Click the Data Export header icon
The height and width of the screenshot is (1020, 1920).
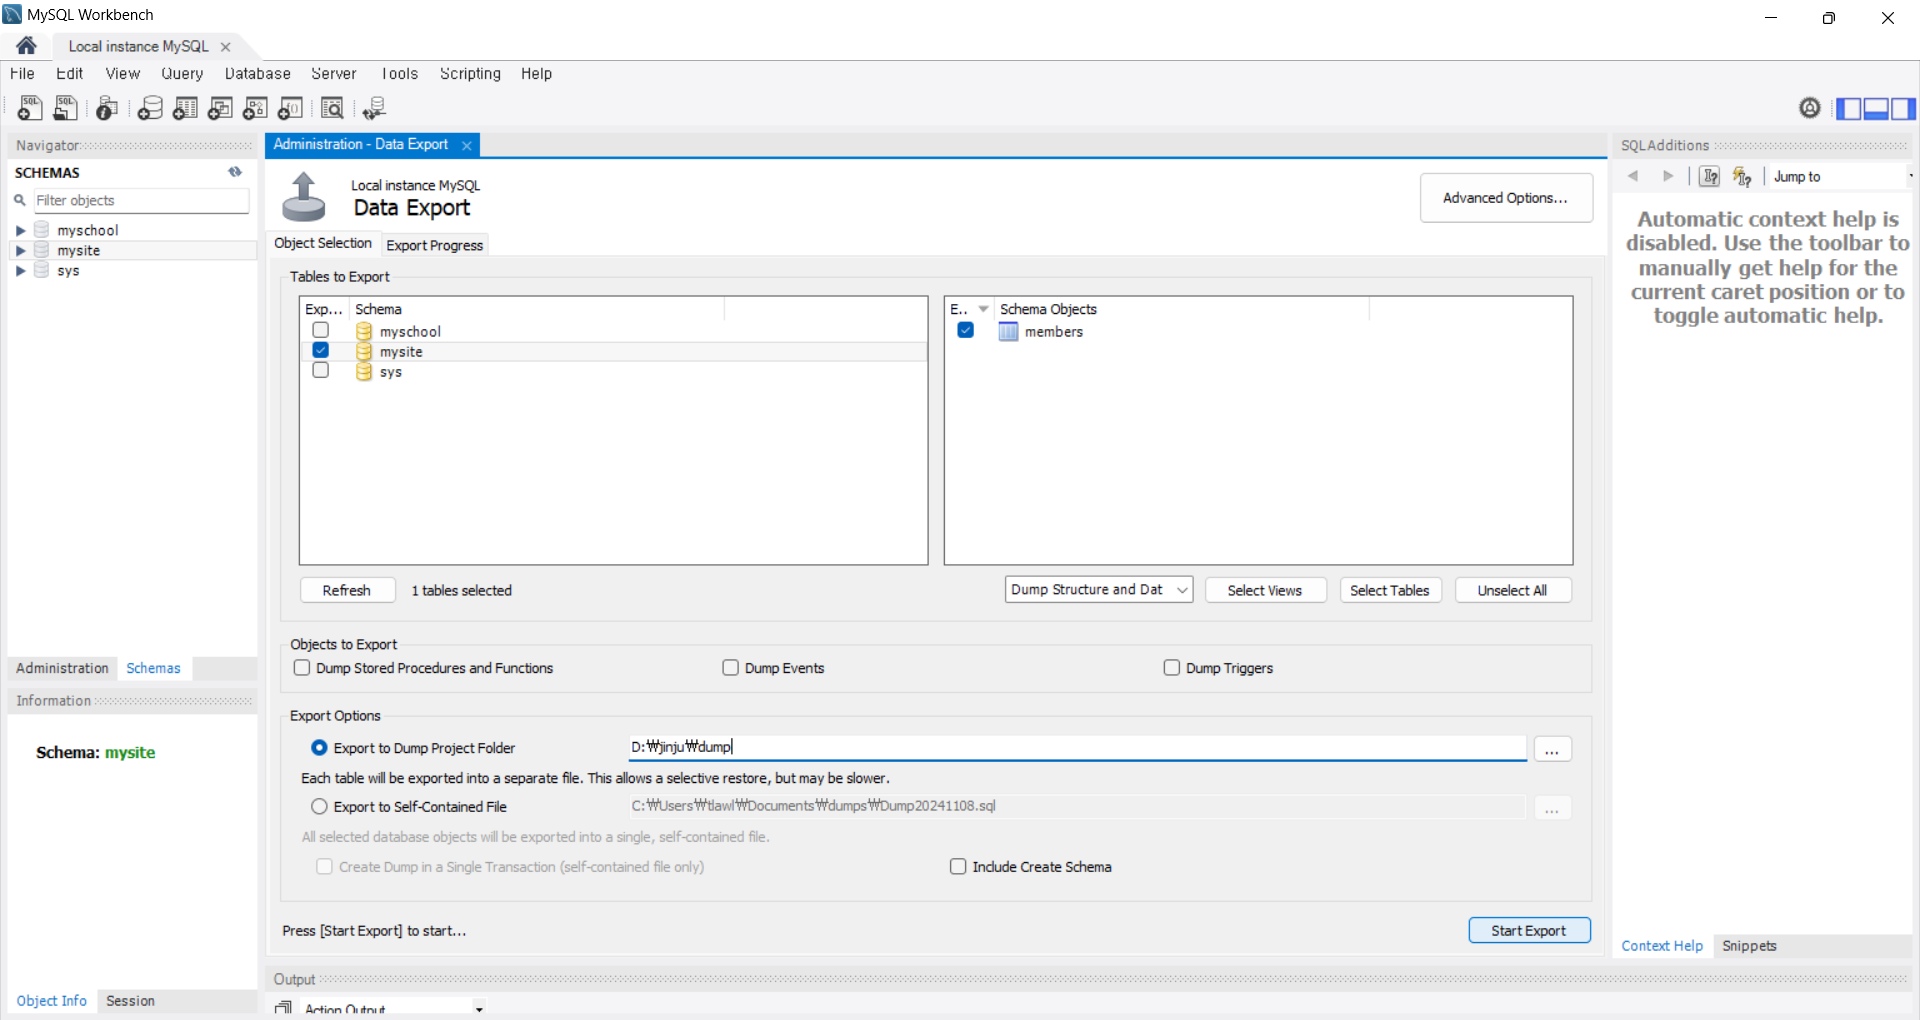(x=304, y=196)
